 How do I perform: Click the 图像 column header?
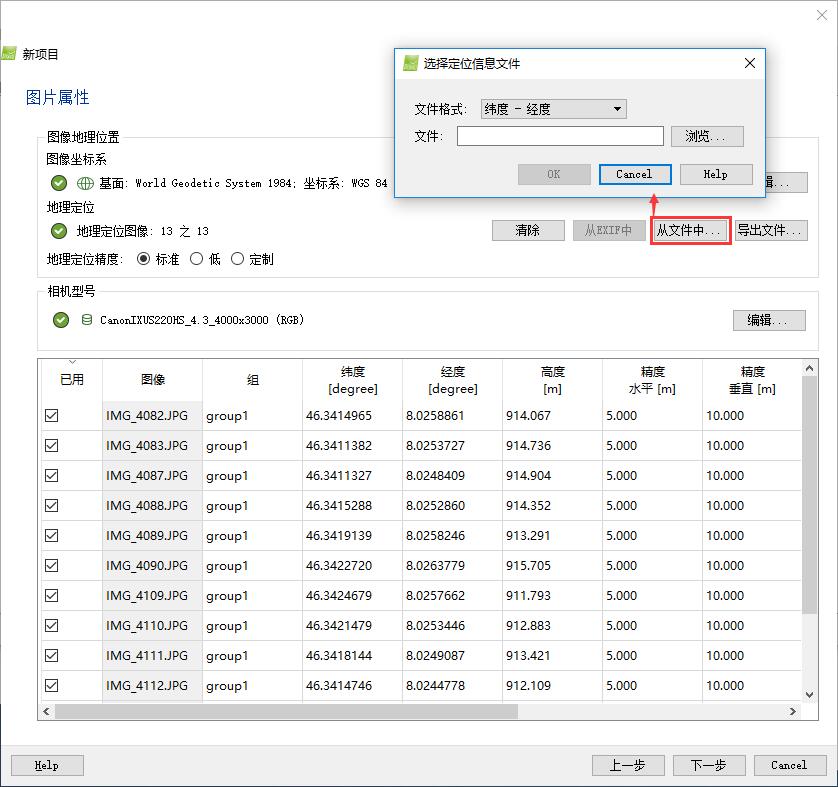[x=152, y=380]
